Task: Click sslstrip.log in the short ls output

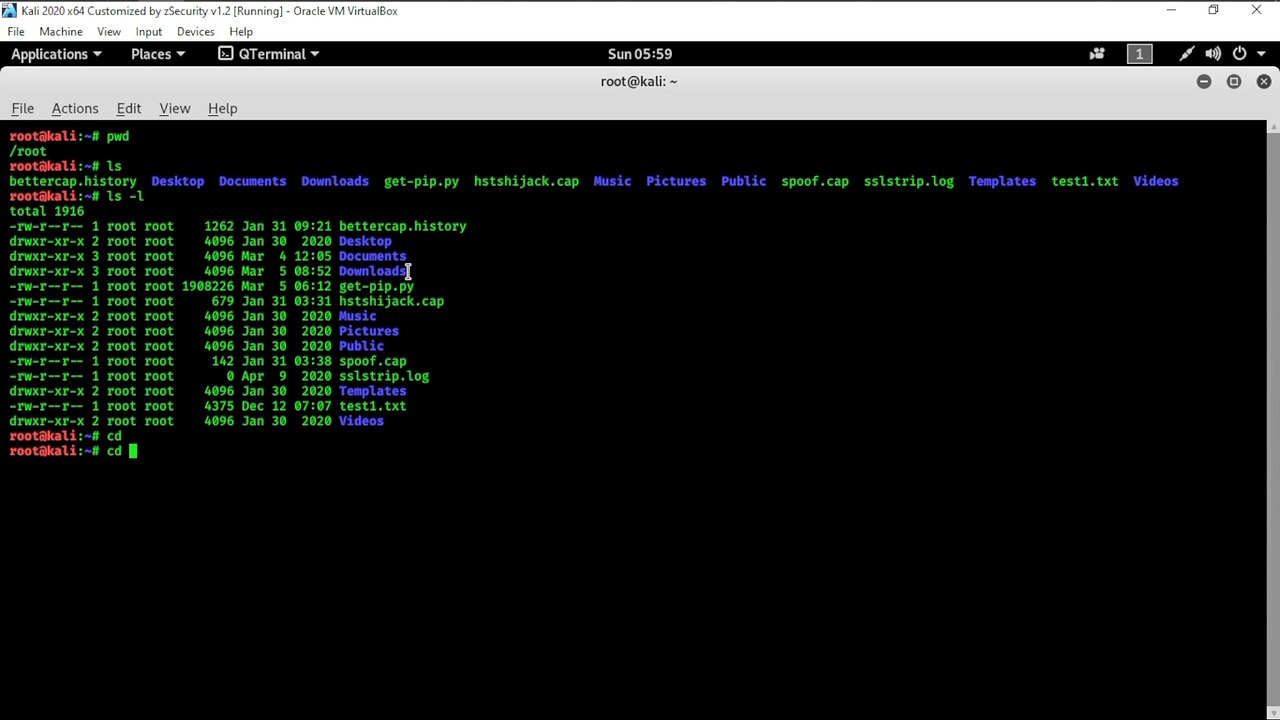Action: 908,181
